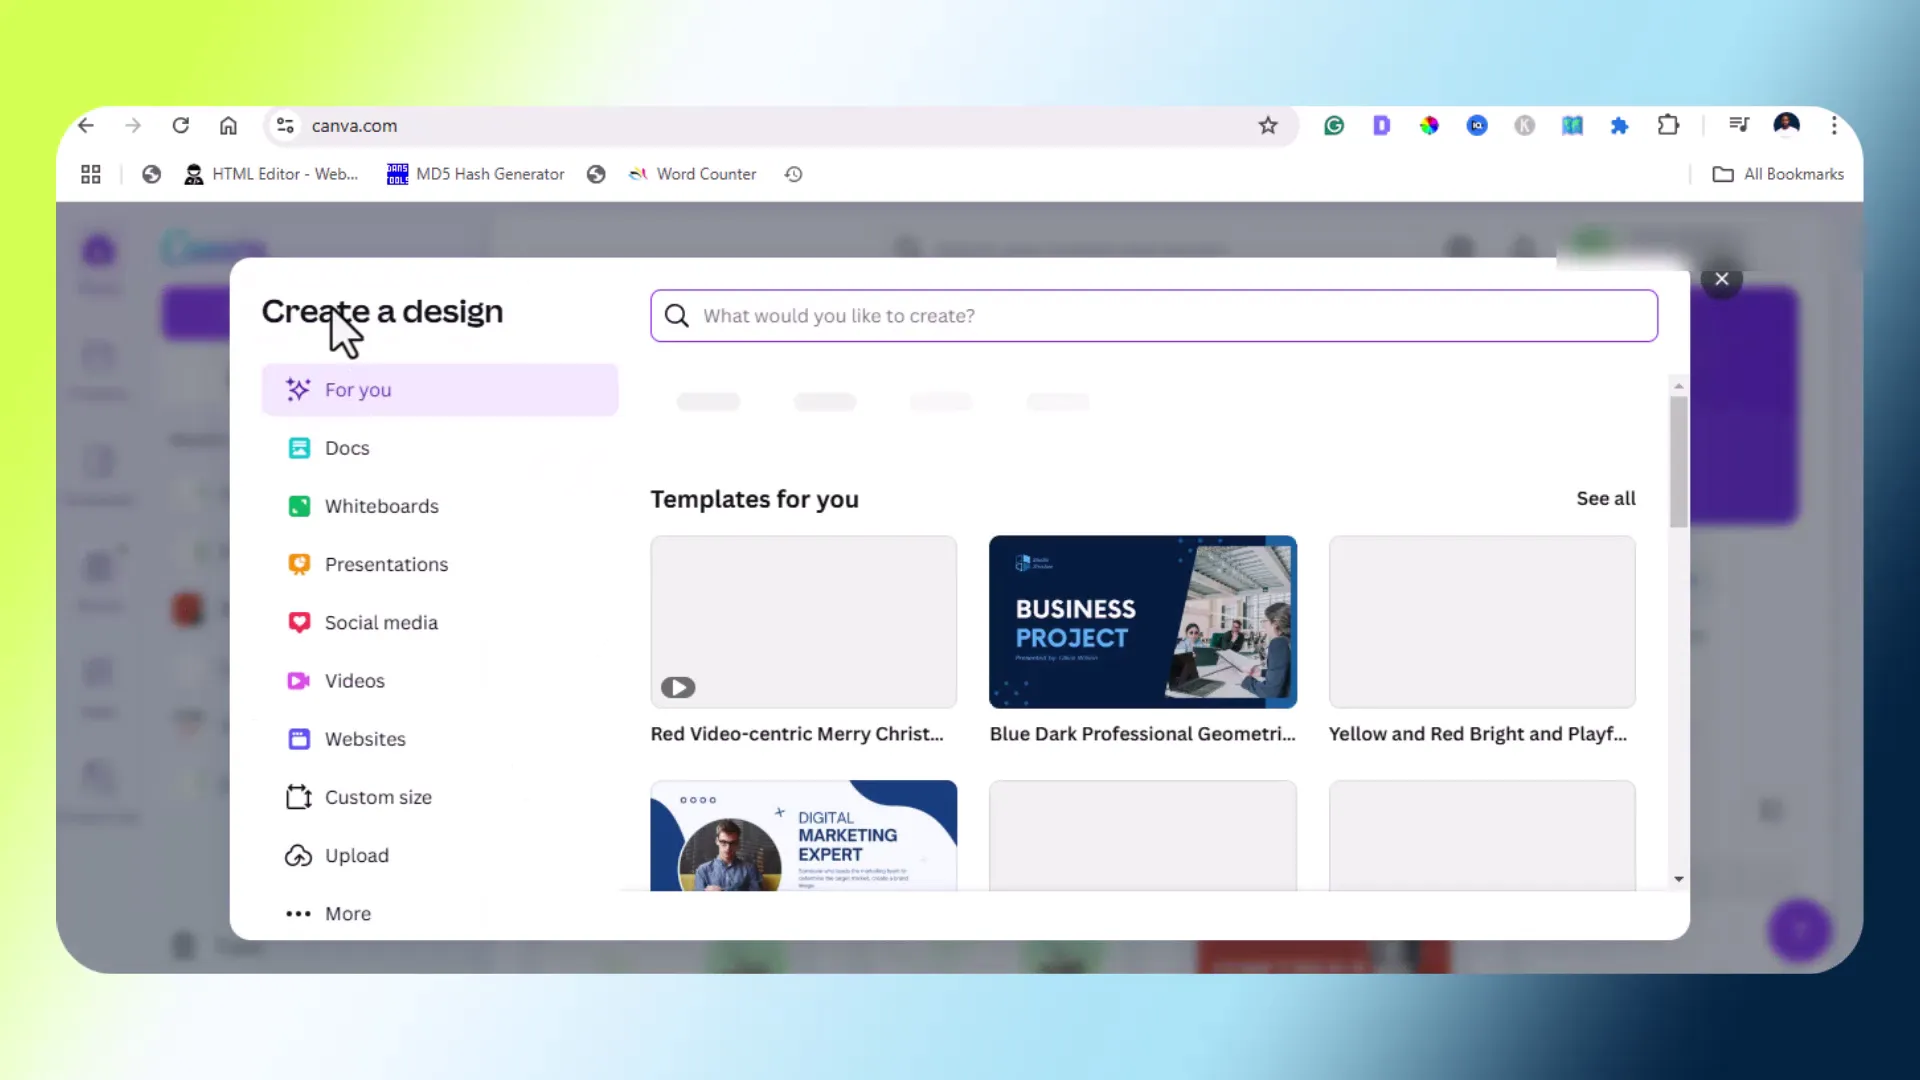
Task: Select the For you category
Action: click(440, 390)
